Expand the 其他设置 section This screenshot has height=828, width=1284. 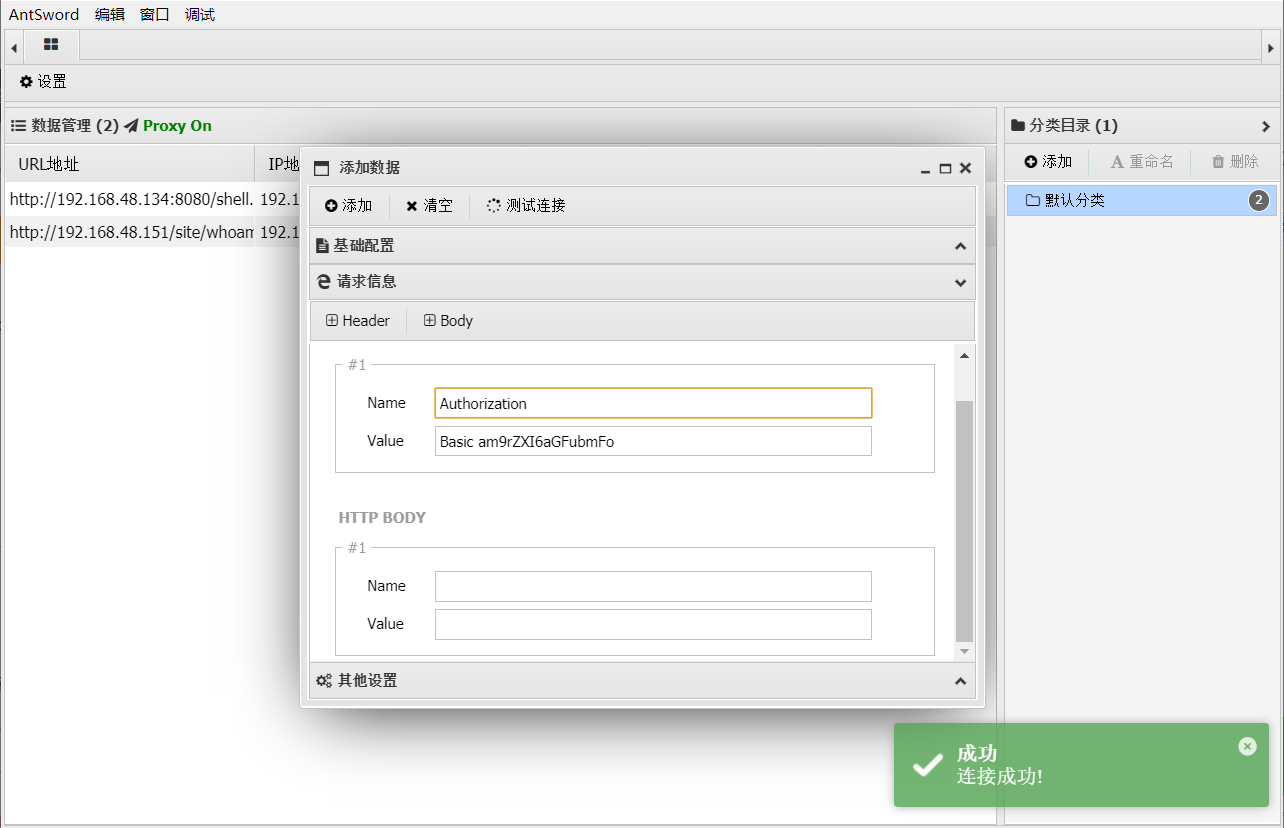(642, 681)
